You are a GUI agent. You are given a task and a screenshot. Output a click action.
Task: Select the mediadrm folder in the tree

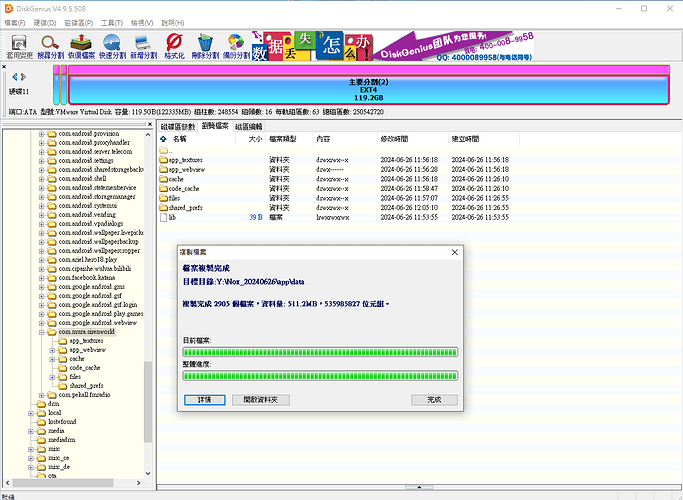coord(61,440)
